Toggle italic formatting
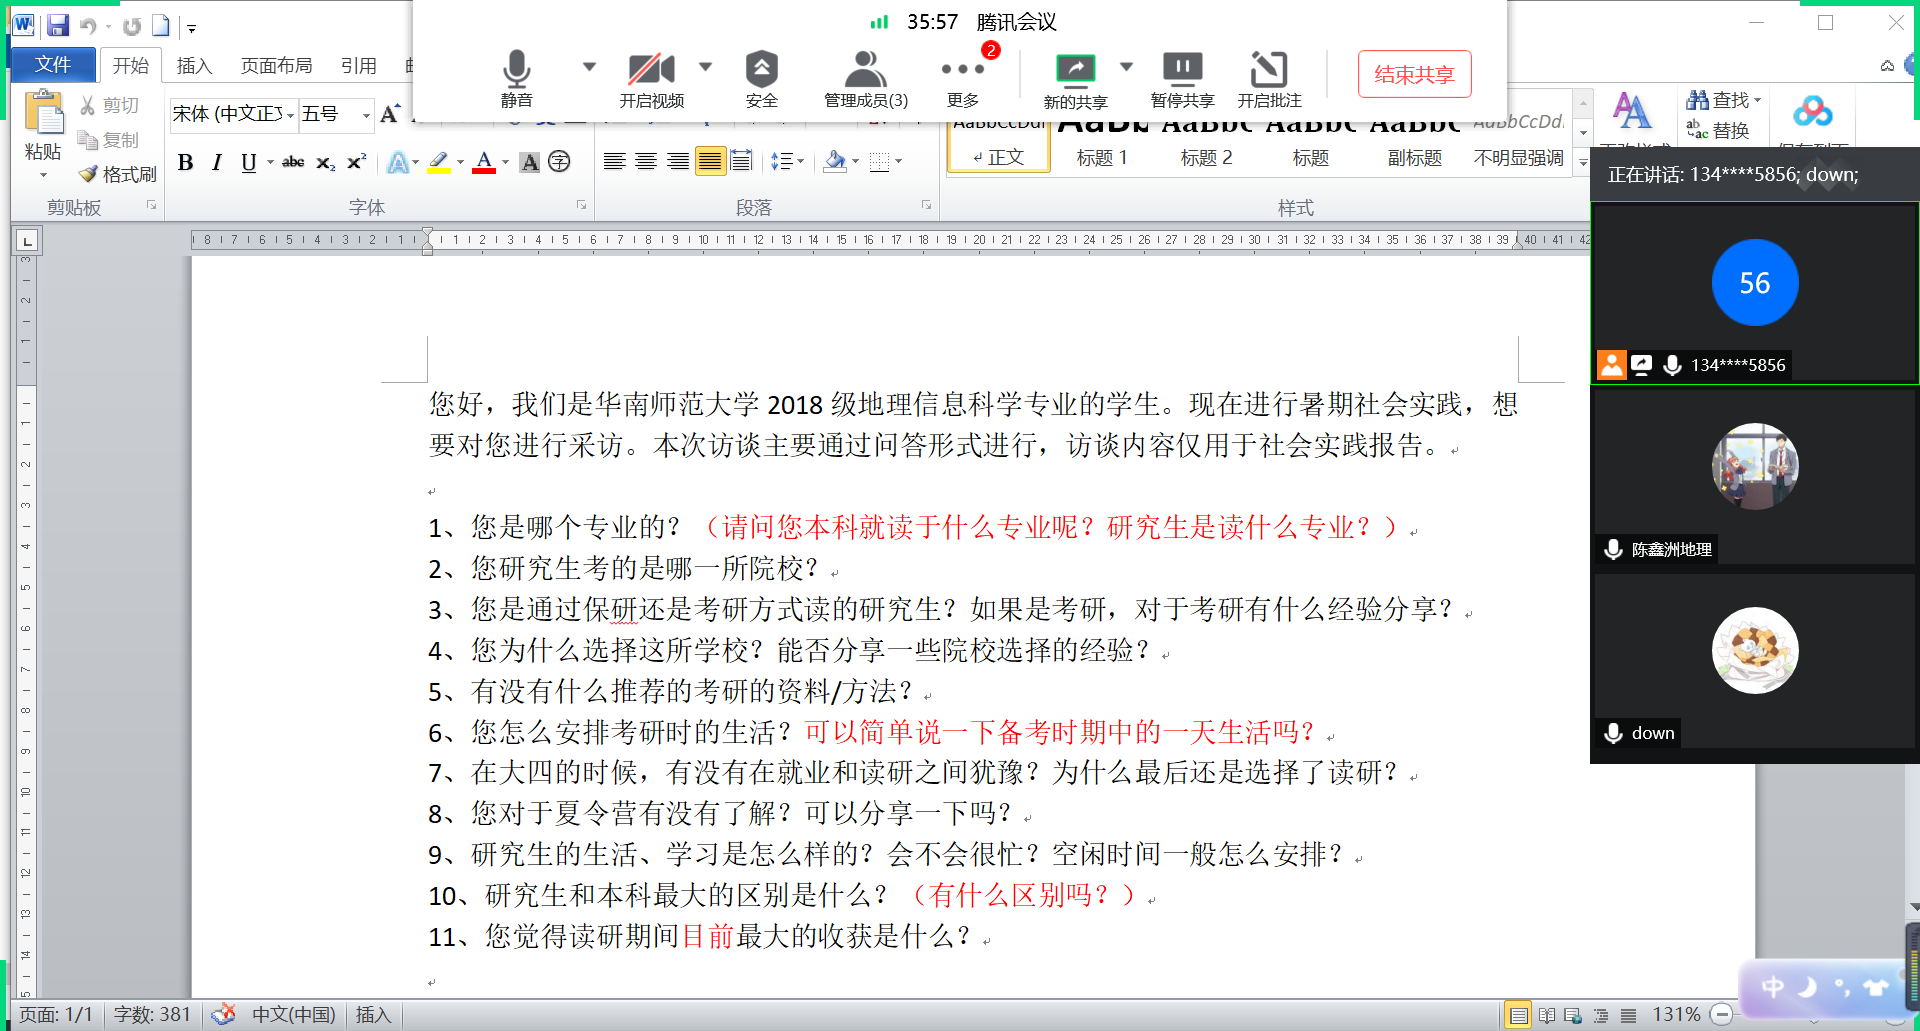The image size is (1920, 1031). [216, 162]
